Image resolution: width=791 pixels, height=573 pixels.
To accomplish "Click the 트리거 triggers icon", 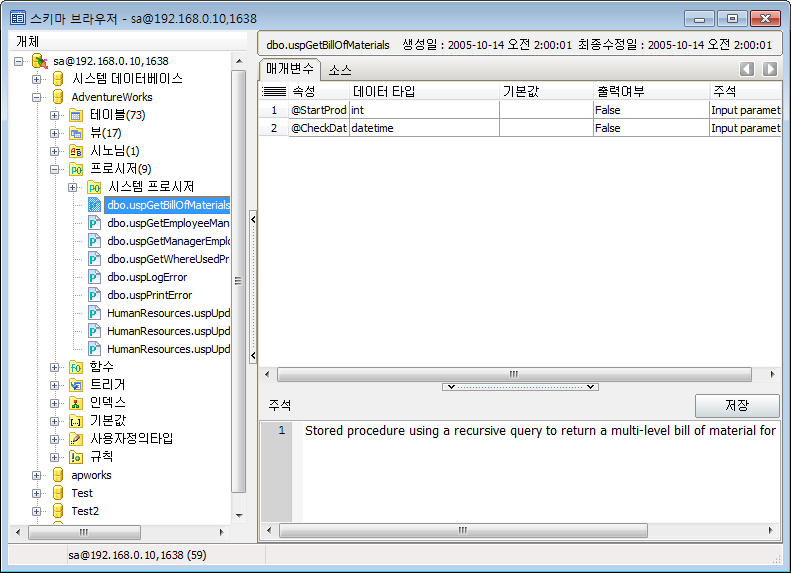I will pyautogui.click(x=76, y=385).
